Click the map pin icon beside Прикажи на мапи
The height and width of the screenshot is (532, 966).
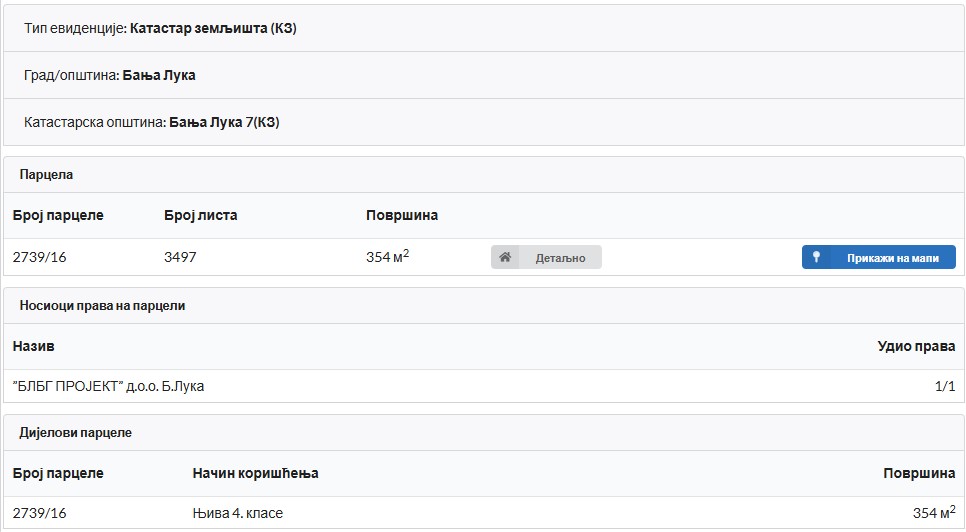point(816,257)
